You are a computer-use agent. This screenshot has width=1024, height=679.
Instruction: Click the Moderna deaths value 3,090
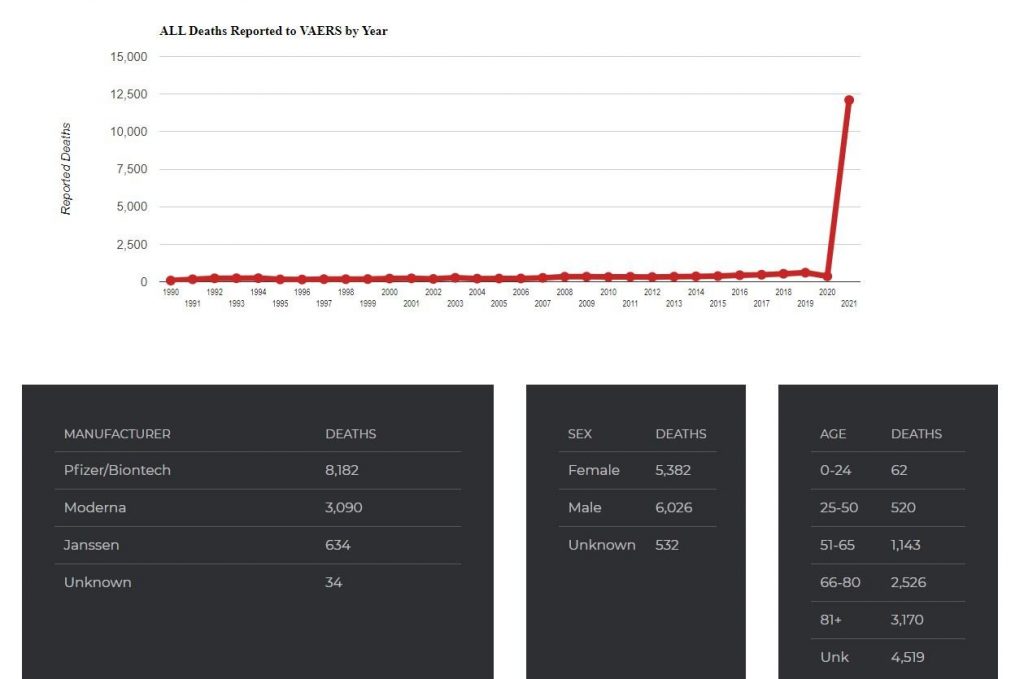[343, 508]
